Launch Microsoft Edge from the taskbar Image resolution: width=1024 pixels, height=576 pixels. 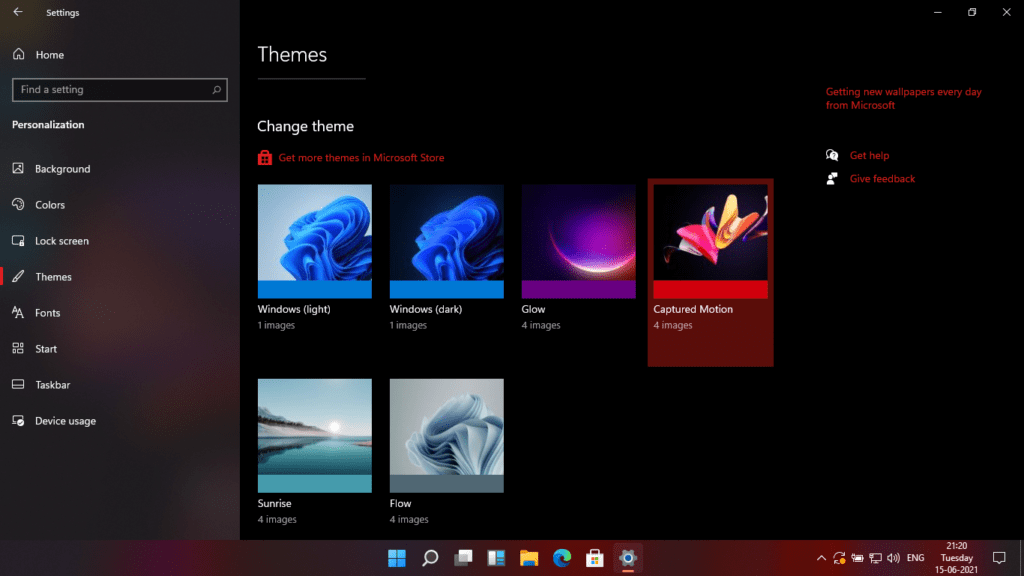562,558
